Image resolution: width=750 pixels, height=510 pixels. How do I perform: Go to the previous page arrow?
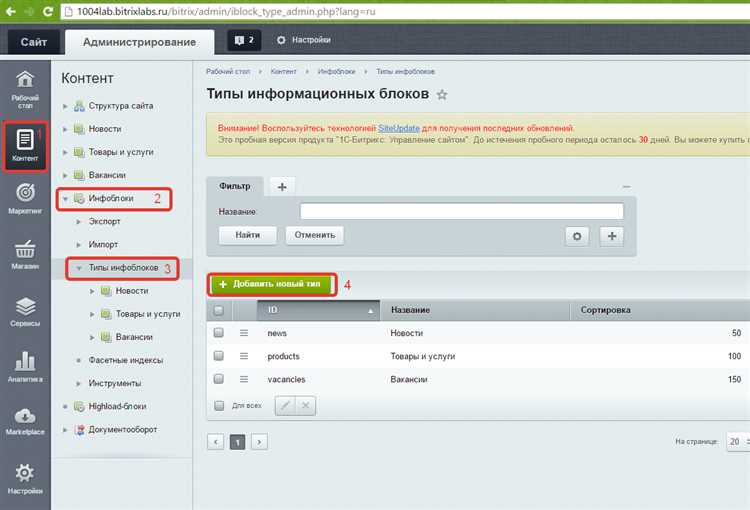point(216,442)
